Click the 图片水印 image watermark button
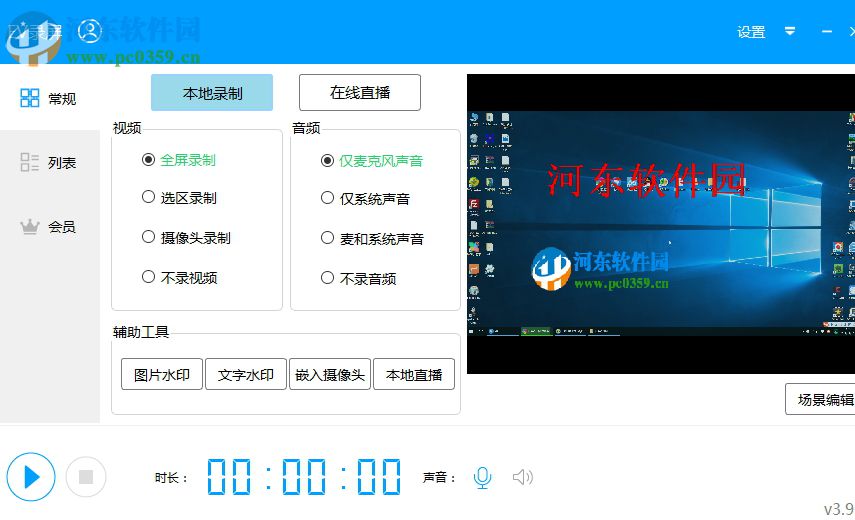855x520 pixels. pos(162,374)
